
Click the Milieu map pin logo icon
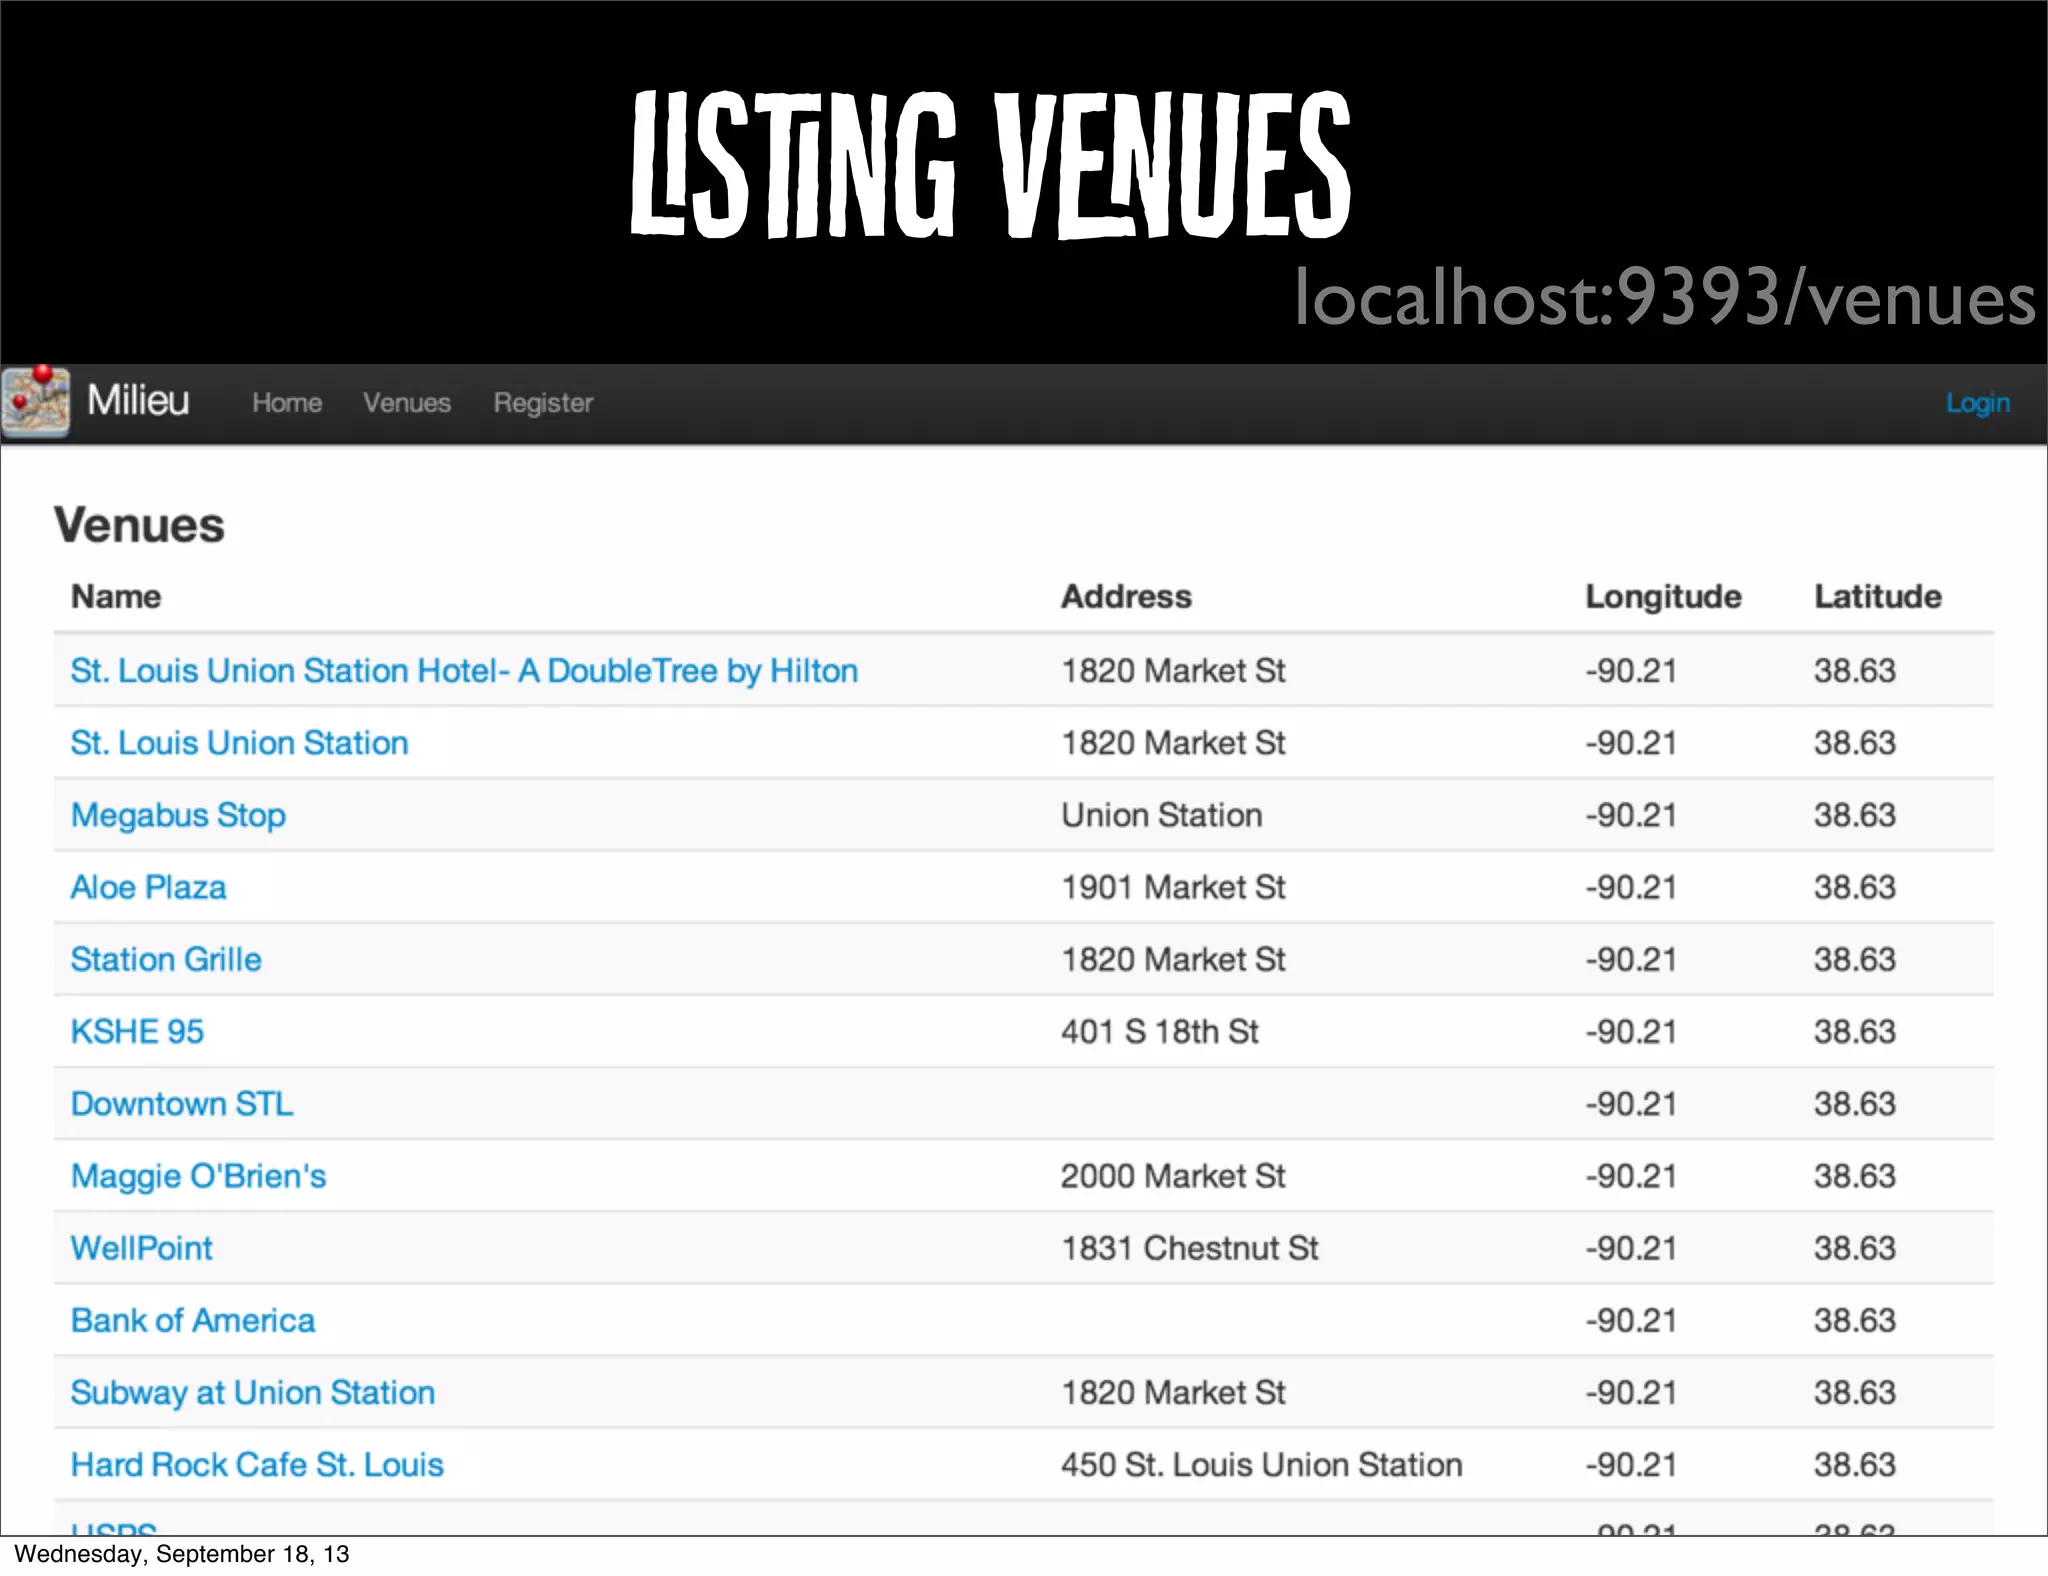tap(36, 401)
